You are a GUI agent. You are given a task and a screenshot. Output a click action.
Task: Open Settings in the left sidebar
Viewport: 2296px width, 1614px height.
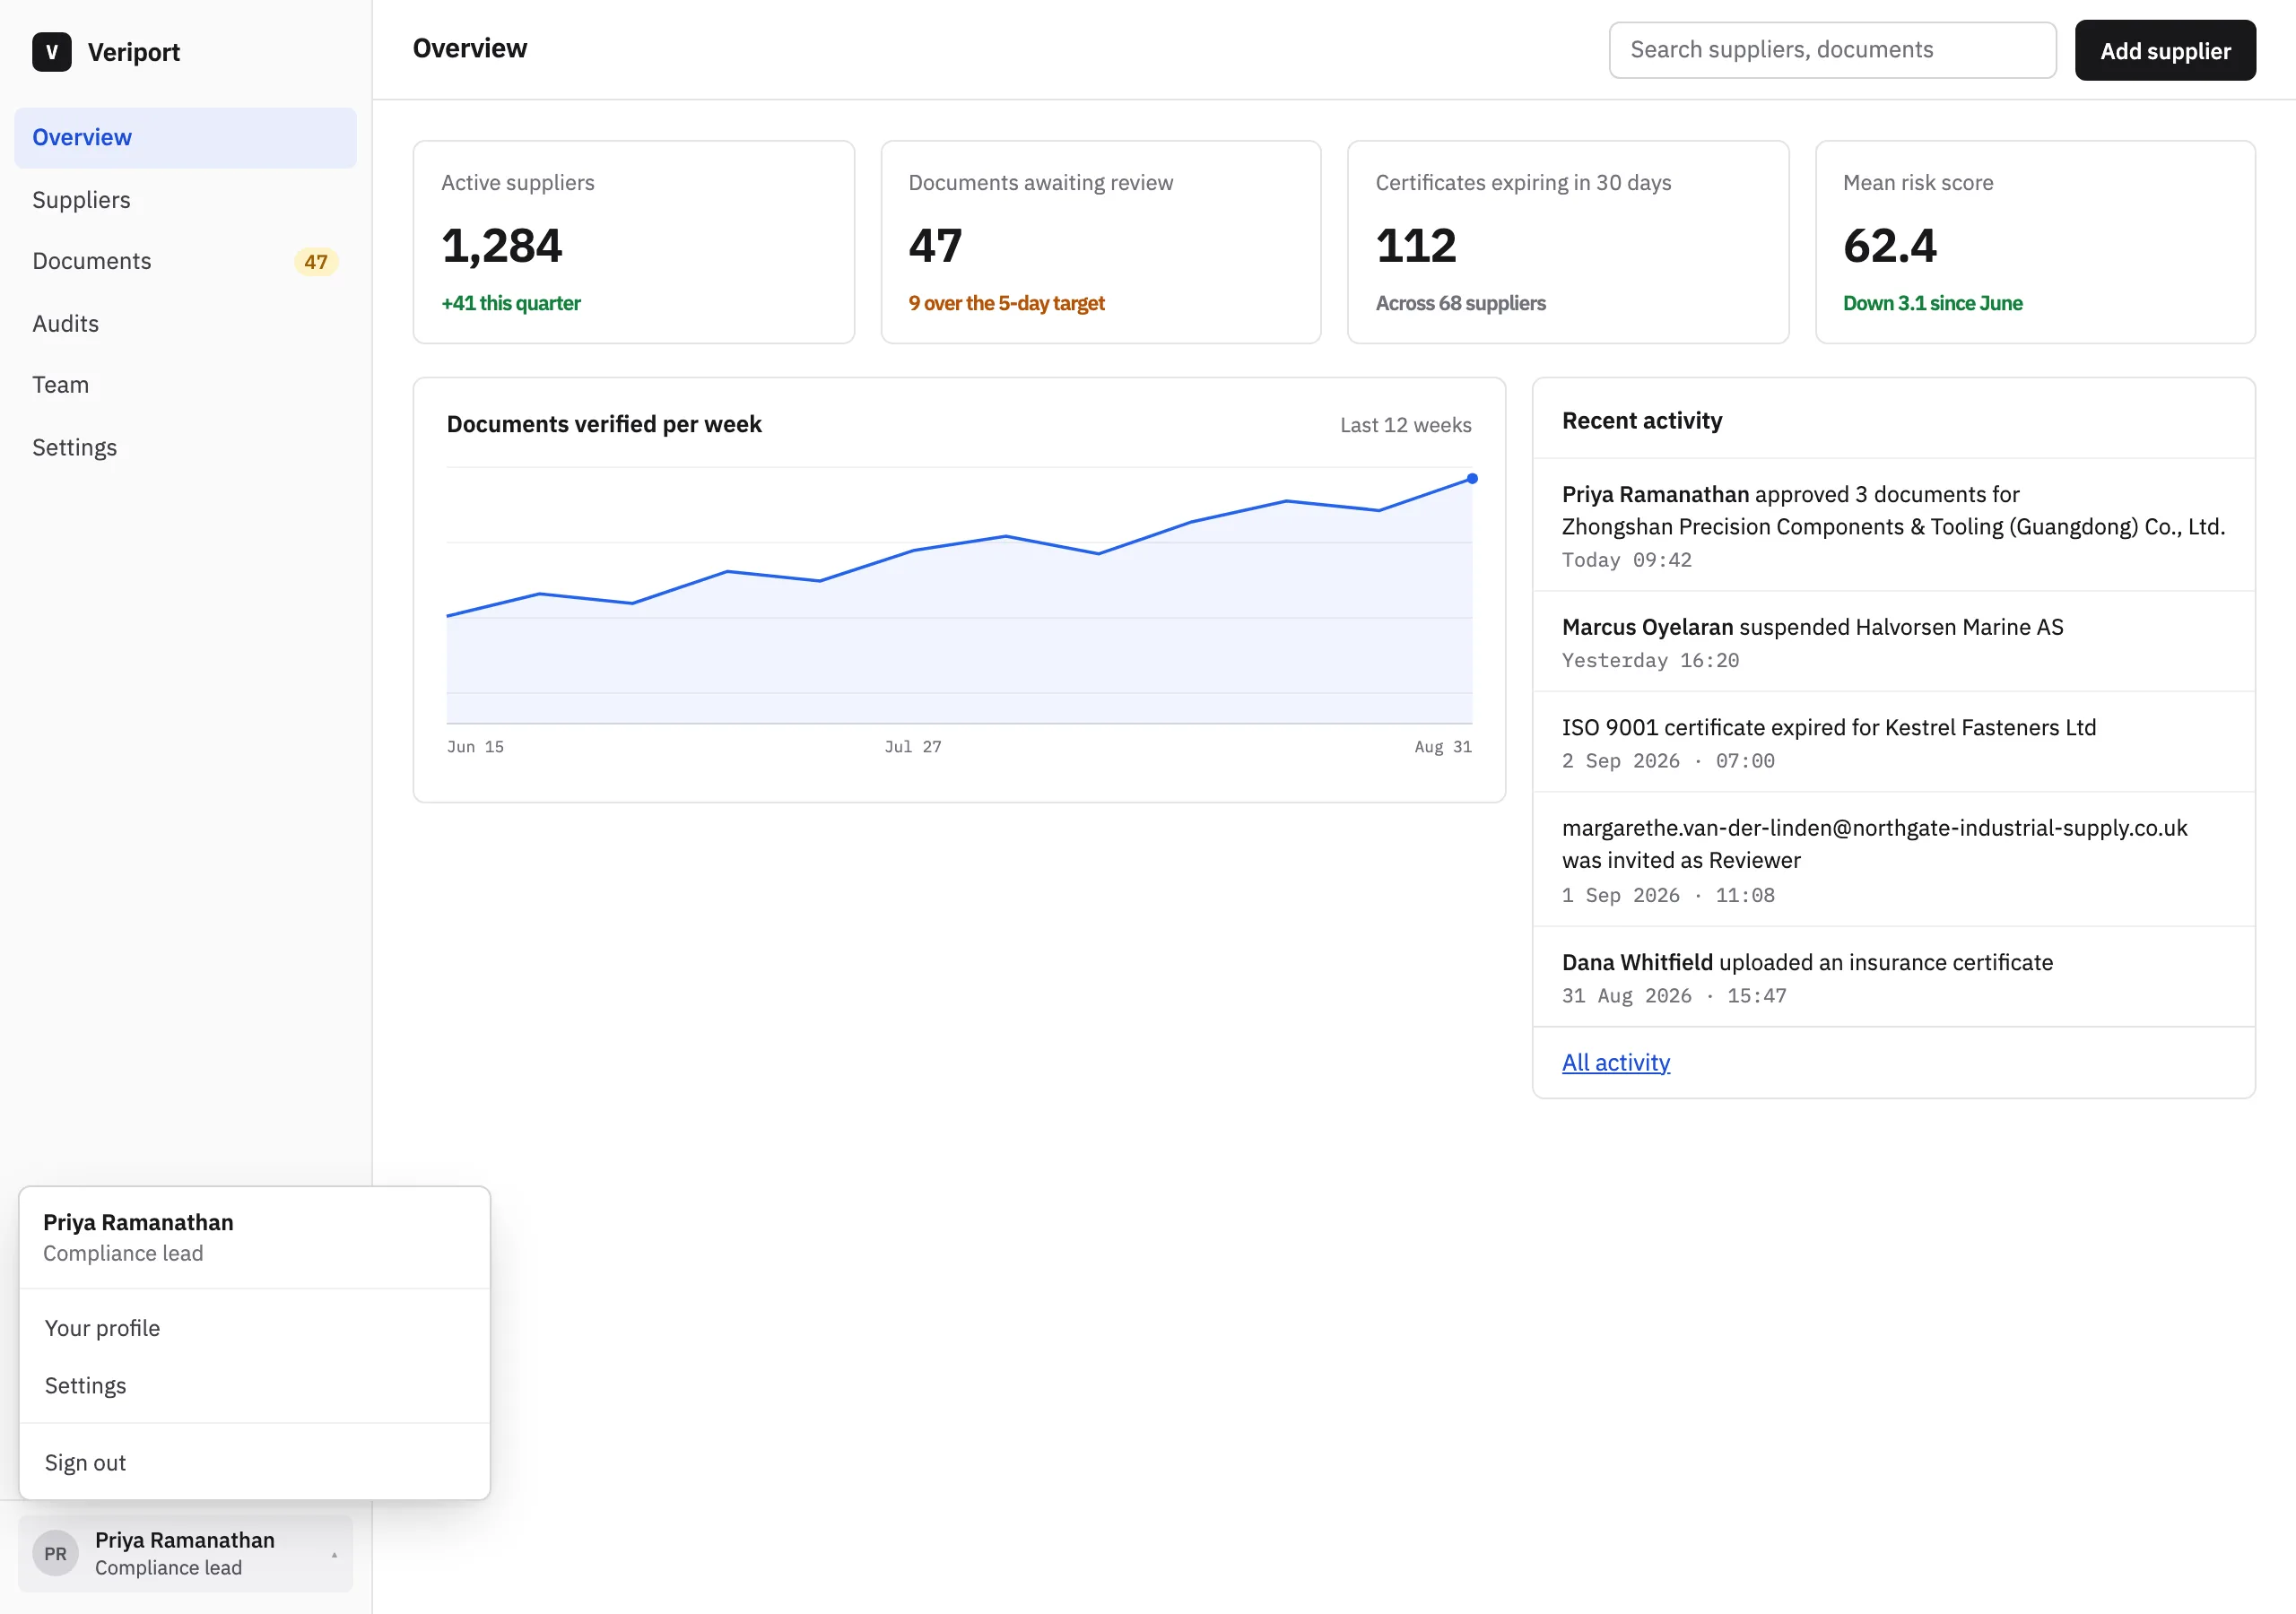tap(185, 447)
